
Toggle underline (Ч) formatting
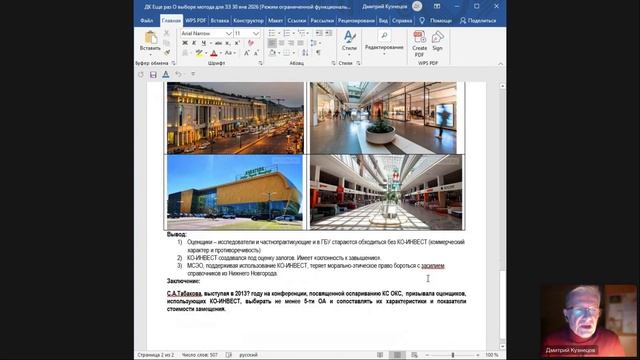click(x=204, y=43)
